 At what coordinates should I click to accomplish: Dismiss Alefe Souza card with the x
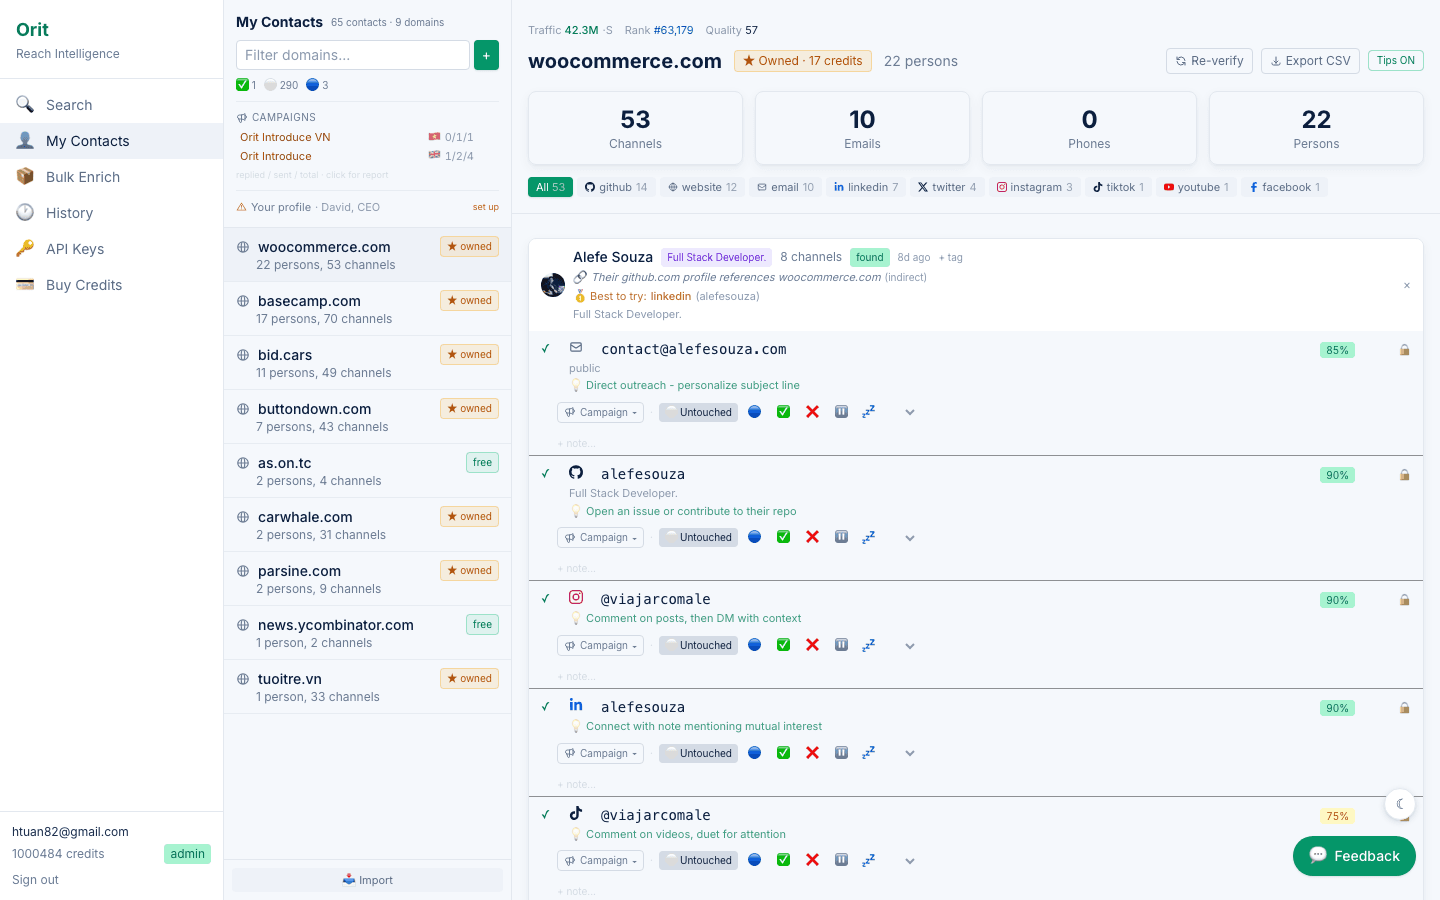[1407, 286]
